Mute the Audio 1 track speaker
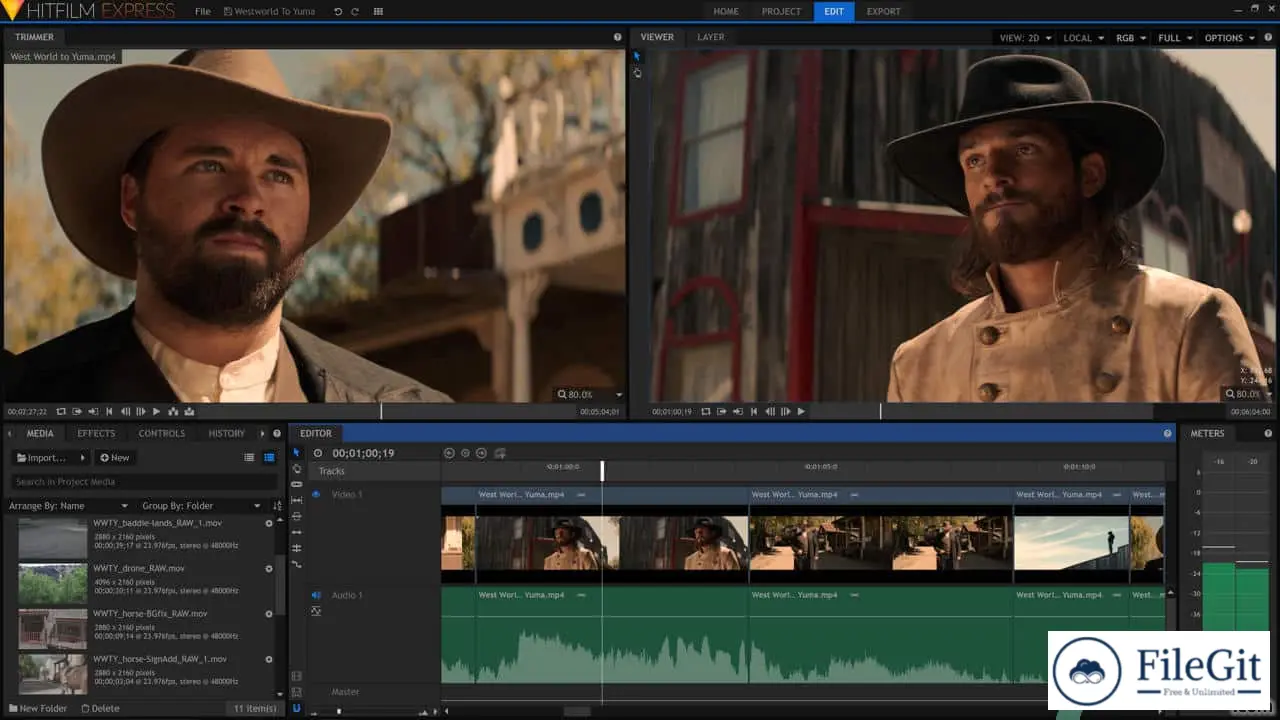Viewport: 1280px width, 720px height. [316, 595]
